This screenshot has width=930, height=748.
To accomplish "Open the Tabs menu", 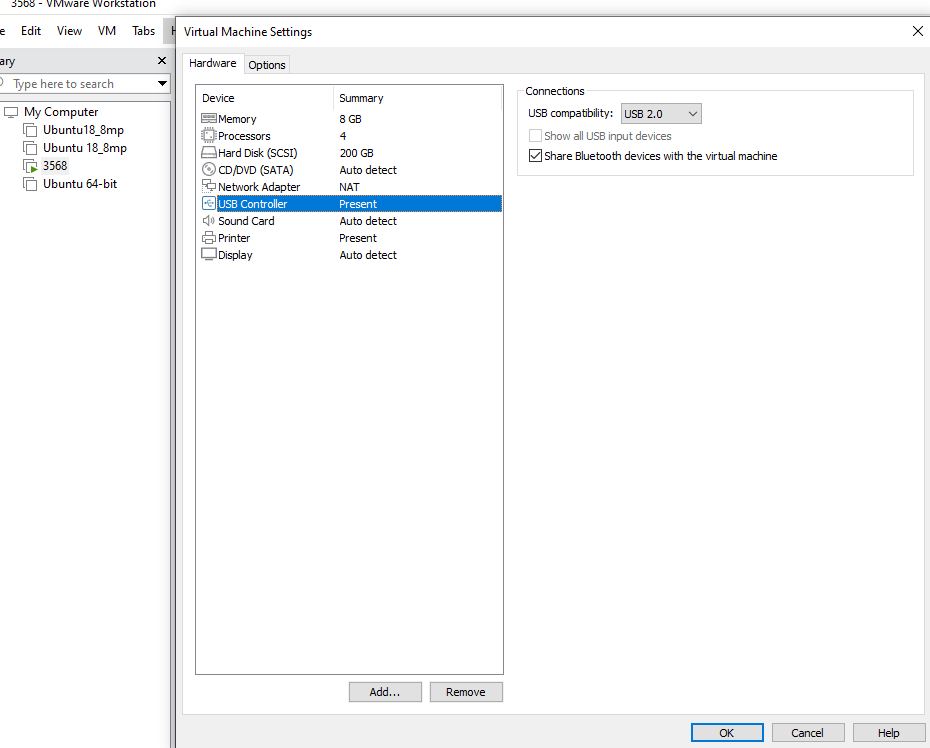I will pos(144,31).
